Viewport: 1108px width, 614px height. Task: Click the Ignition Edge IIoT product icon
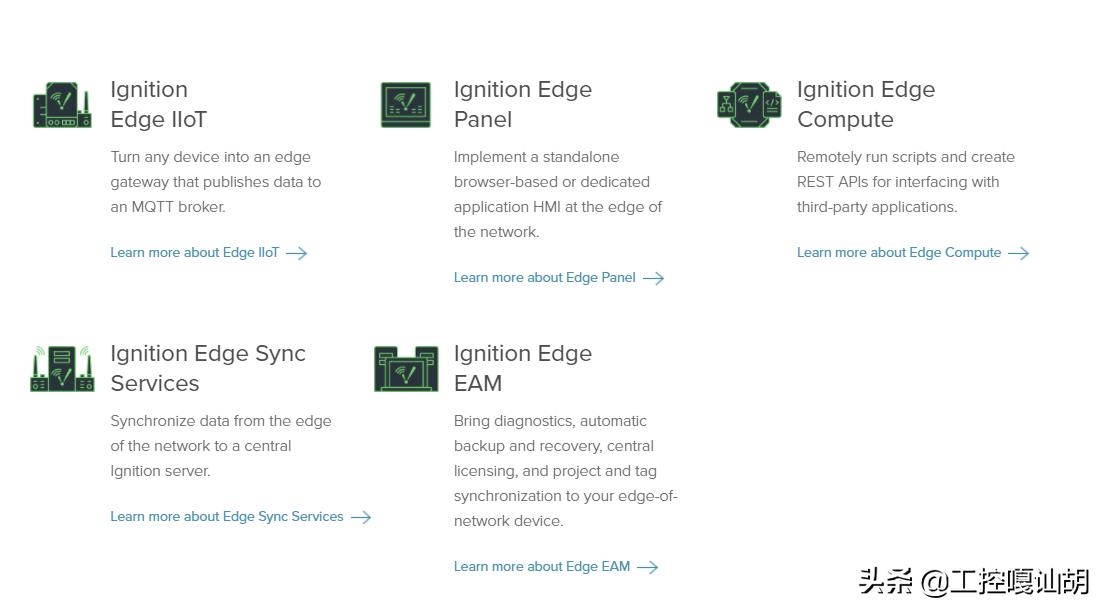coord(62,105)
